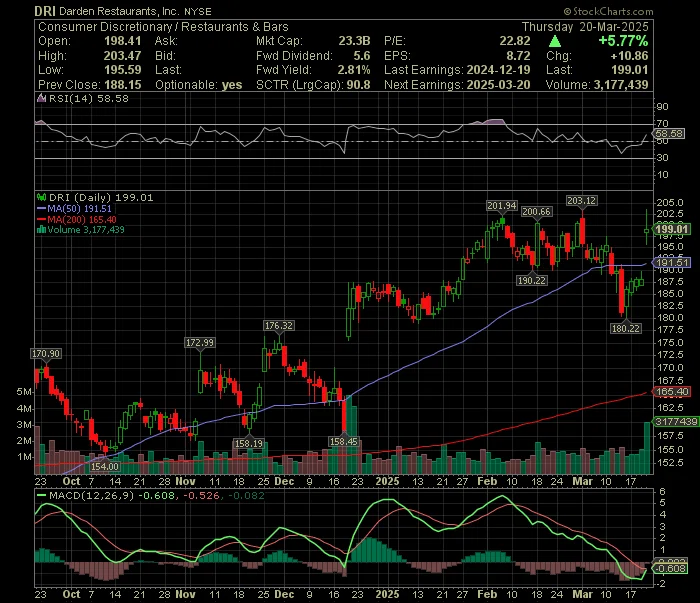Click the 165.40 MA200 axis tag
700x603 pixels.
672,392
